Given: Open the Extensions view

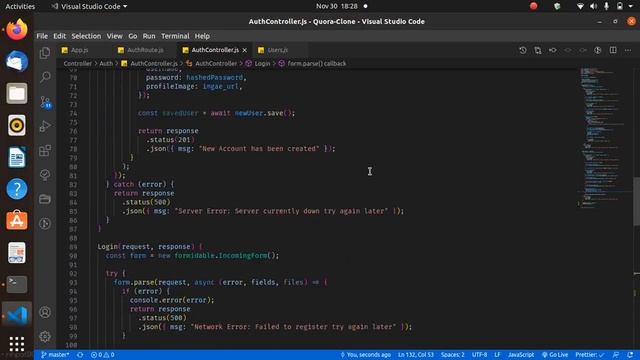Looking at the screenshot, I should tap(45, 151).
